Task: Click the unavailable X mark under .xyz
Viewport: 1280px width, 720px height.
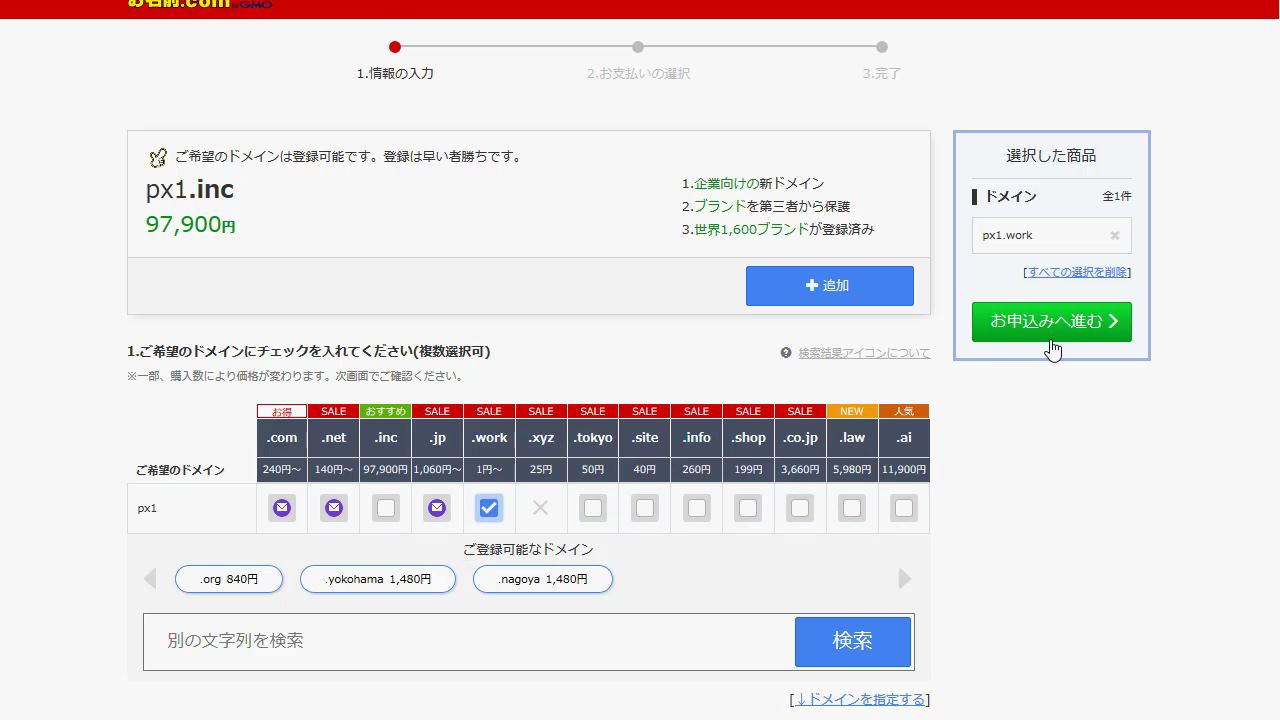Action: 540,508
